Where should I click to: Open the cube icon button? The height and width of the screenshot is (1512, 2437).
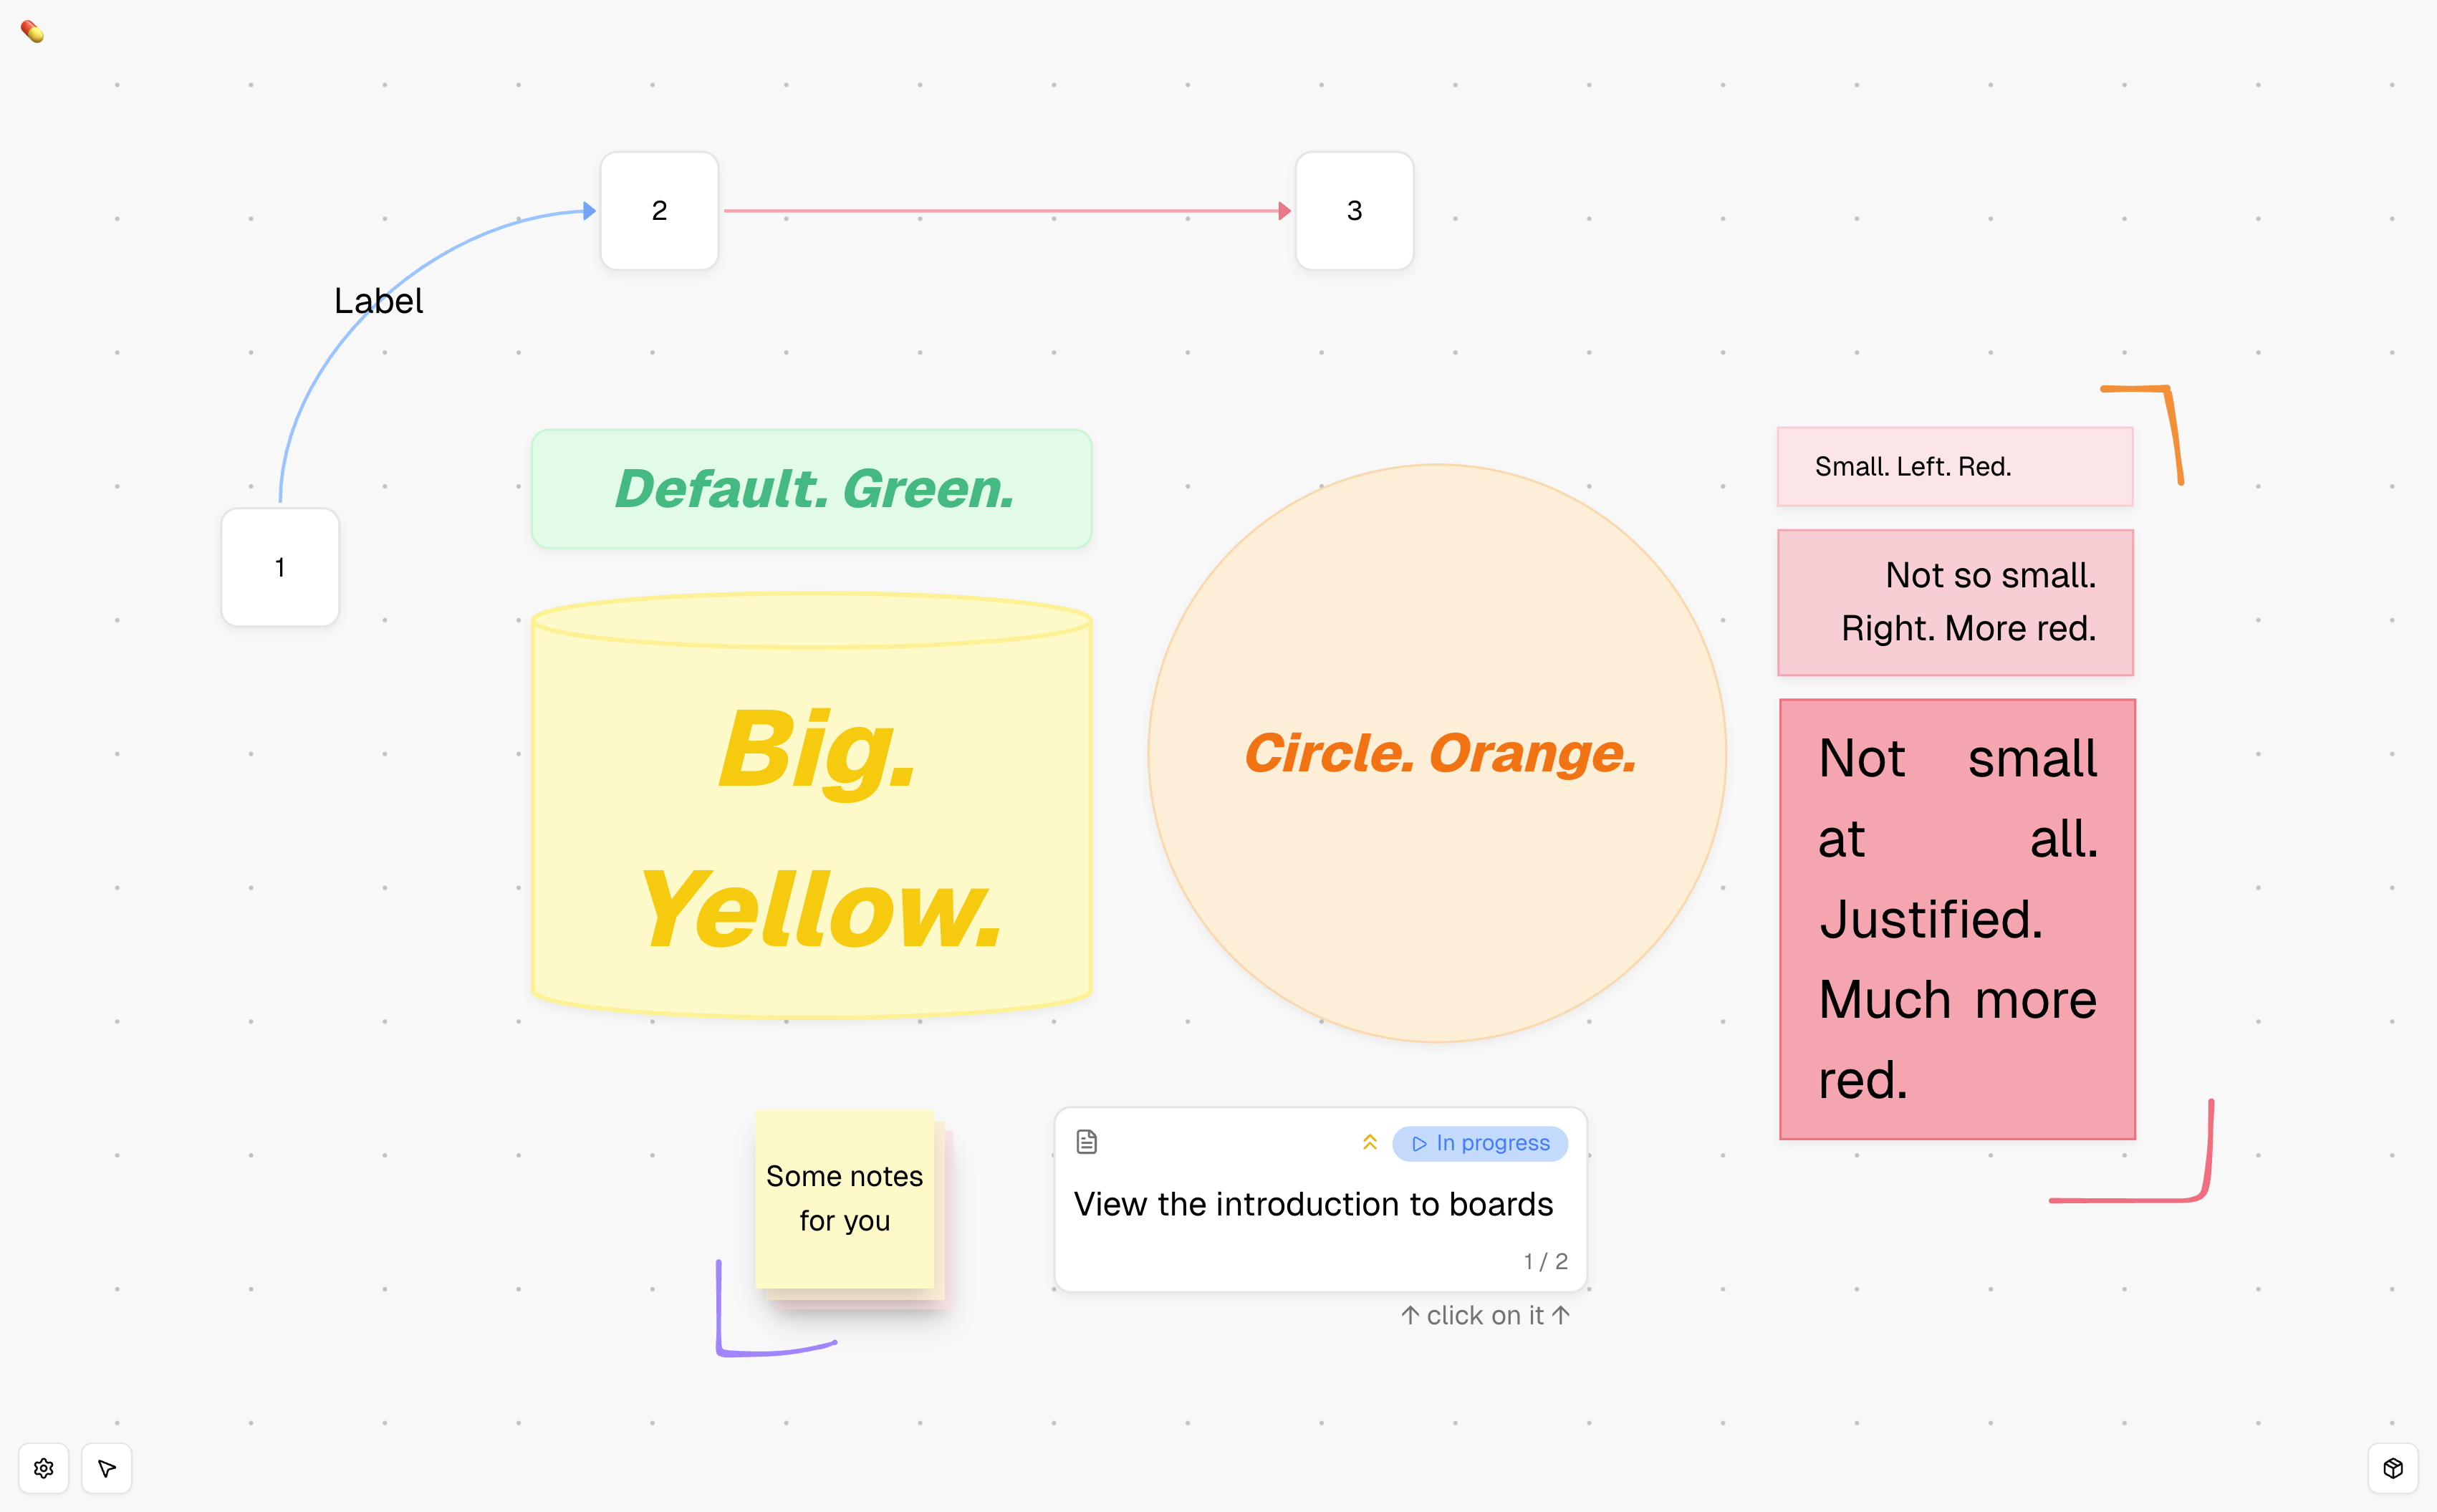click(x=2392, y=1468)
